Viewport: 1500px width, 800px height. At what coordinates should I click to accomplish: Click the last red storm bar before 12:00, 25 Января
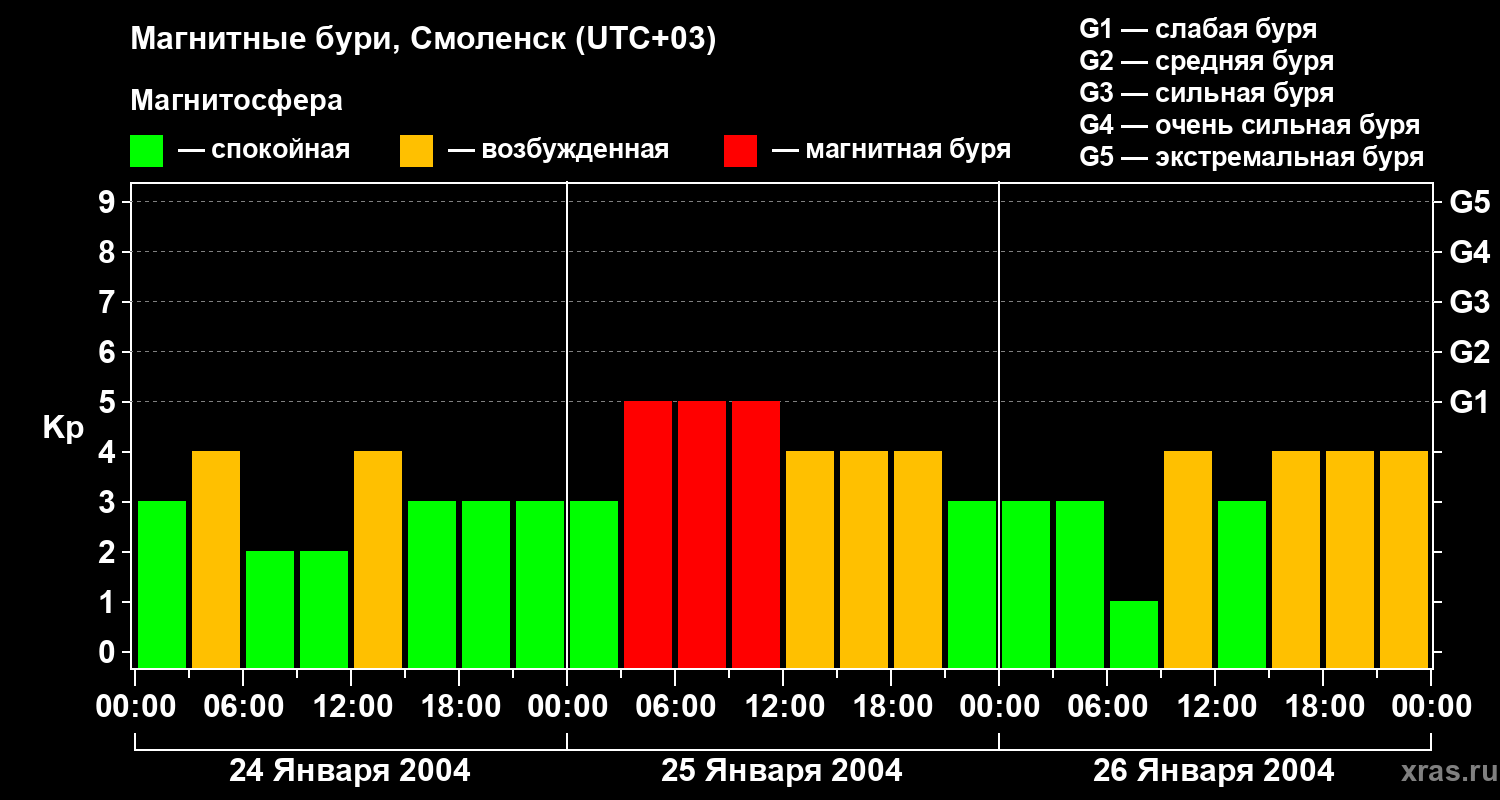tap(756, 534)
